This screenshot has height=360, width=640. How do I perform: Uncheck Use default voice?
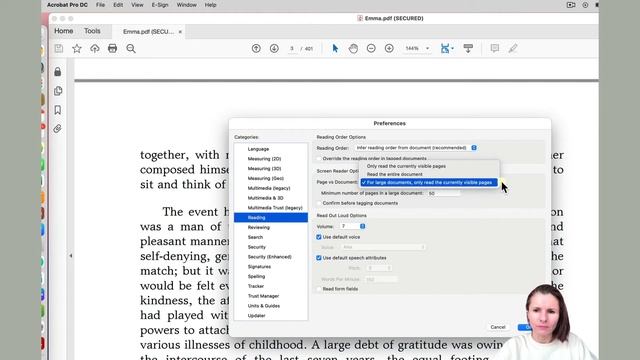coord(319,237)
